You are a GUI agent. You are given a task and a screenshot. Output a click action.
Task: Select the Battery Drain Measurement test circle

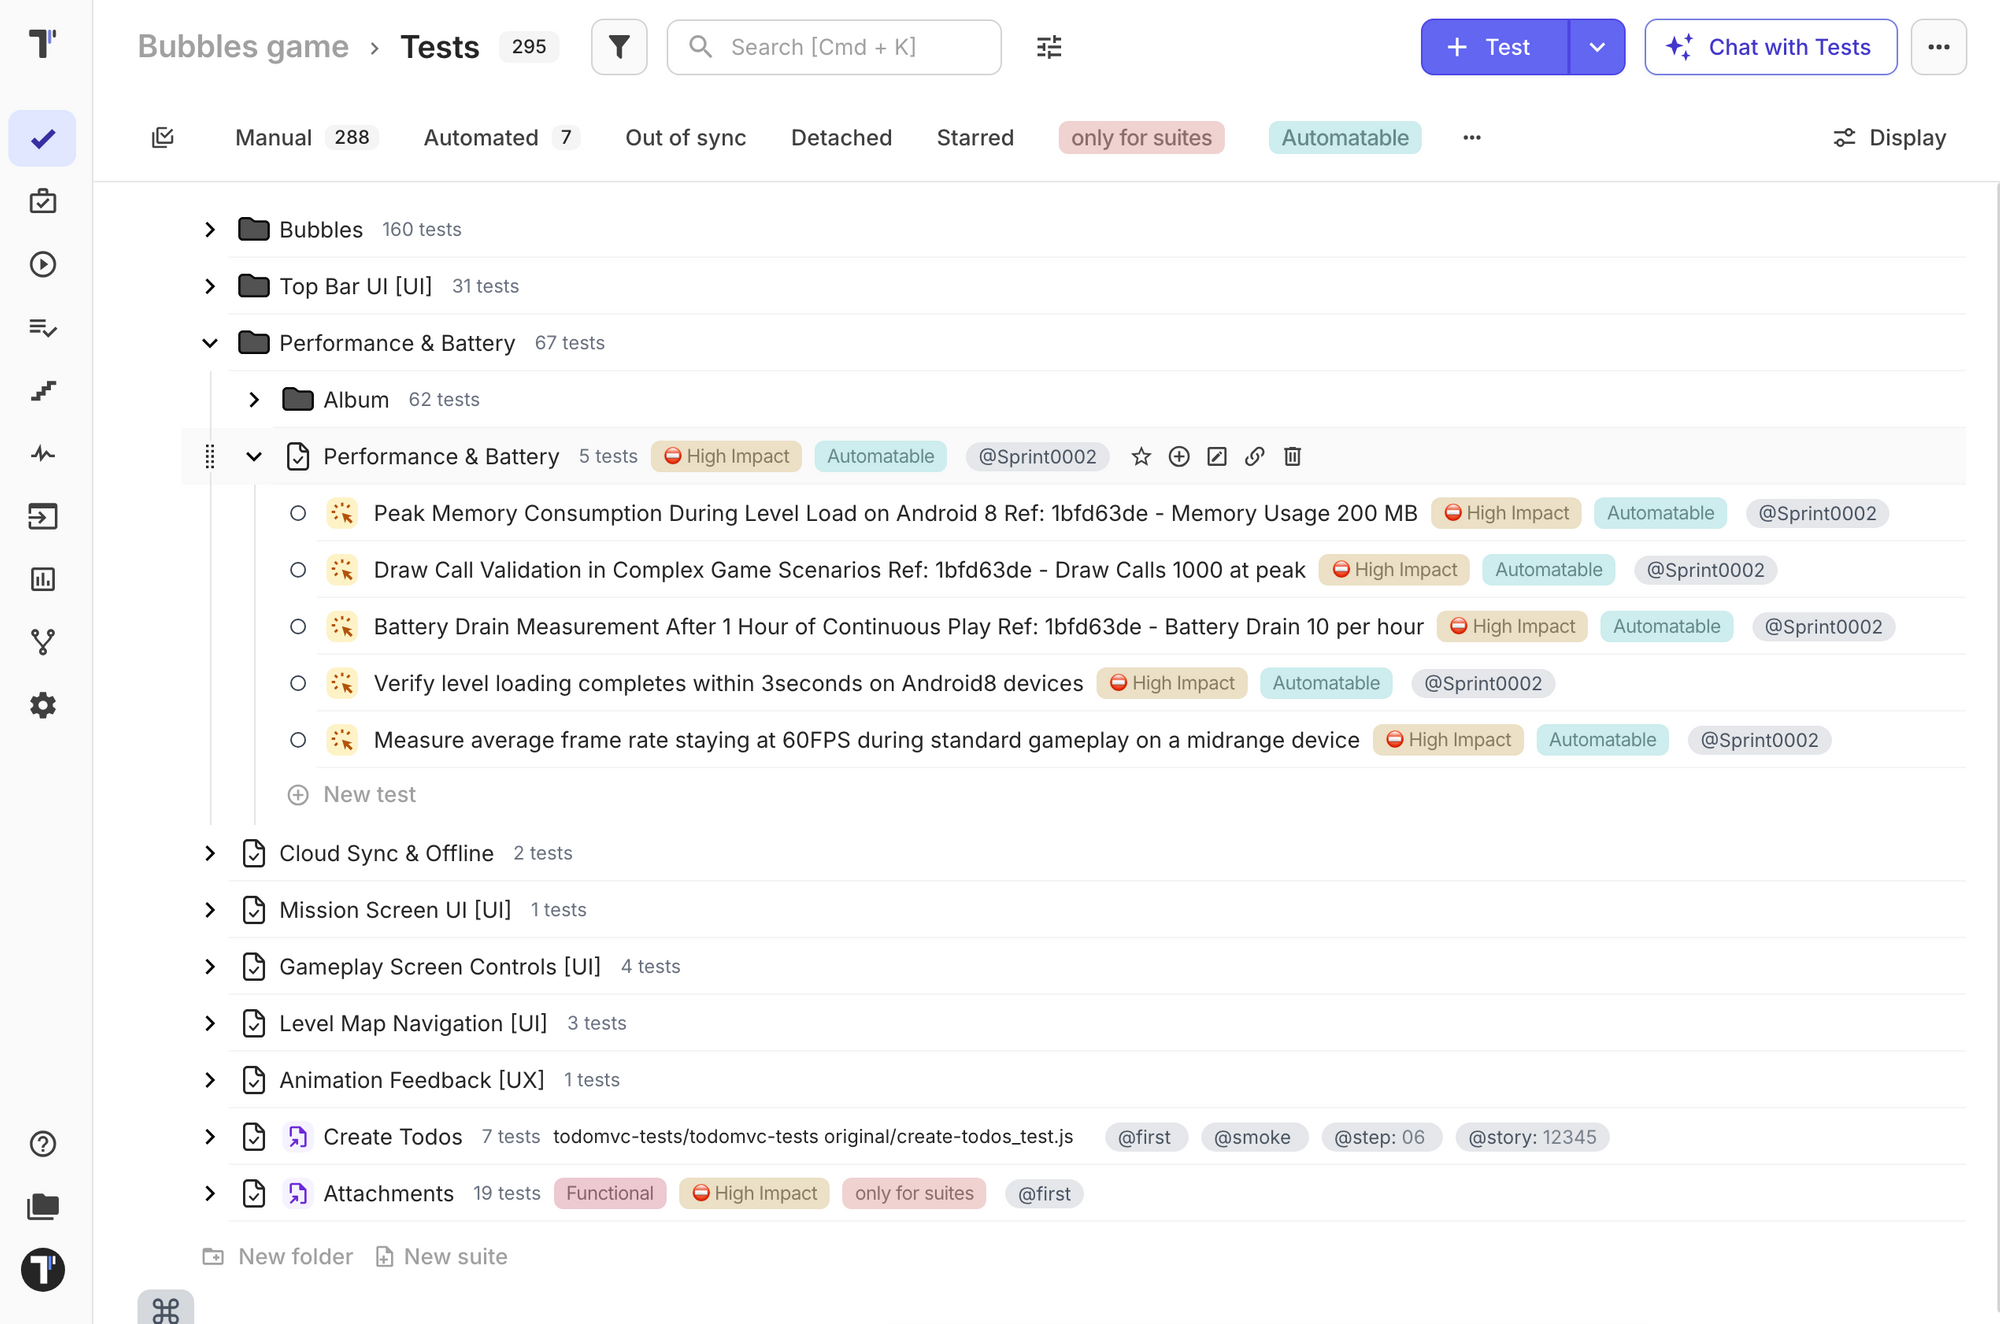(x=298, y=627)
